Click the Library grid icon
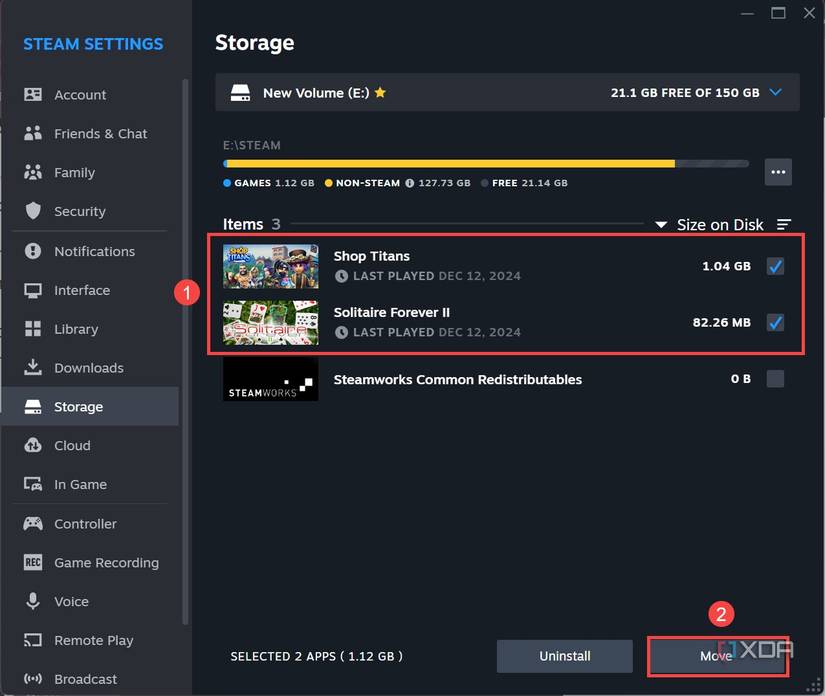 (x=33, y=329)
